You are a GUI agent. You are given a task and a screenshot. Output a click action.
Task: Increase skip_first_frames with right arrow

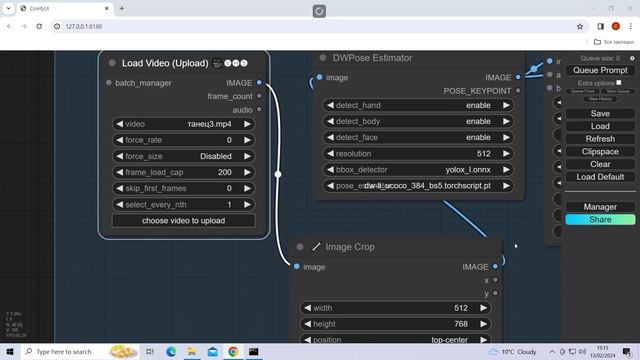pos(247,188)
